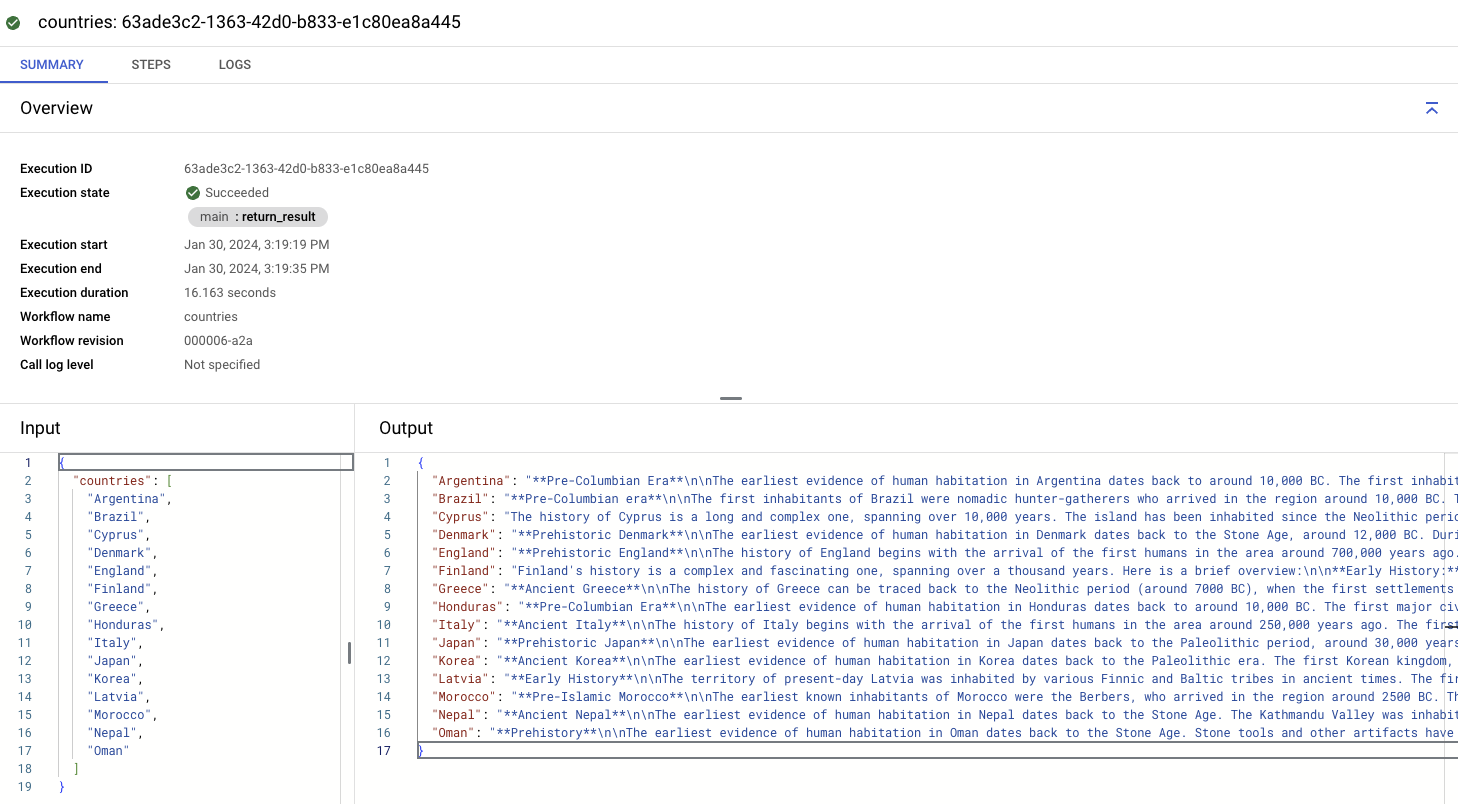Click the main : return_result step chip
Screen dimensions: 1458x804
[x=258, y=217]
